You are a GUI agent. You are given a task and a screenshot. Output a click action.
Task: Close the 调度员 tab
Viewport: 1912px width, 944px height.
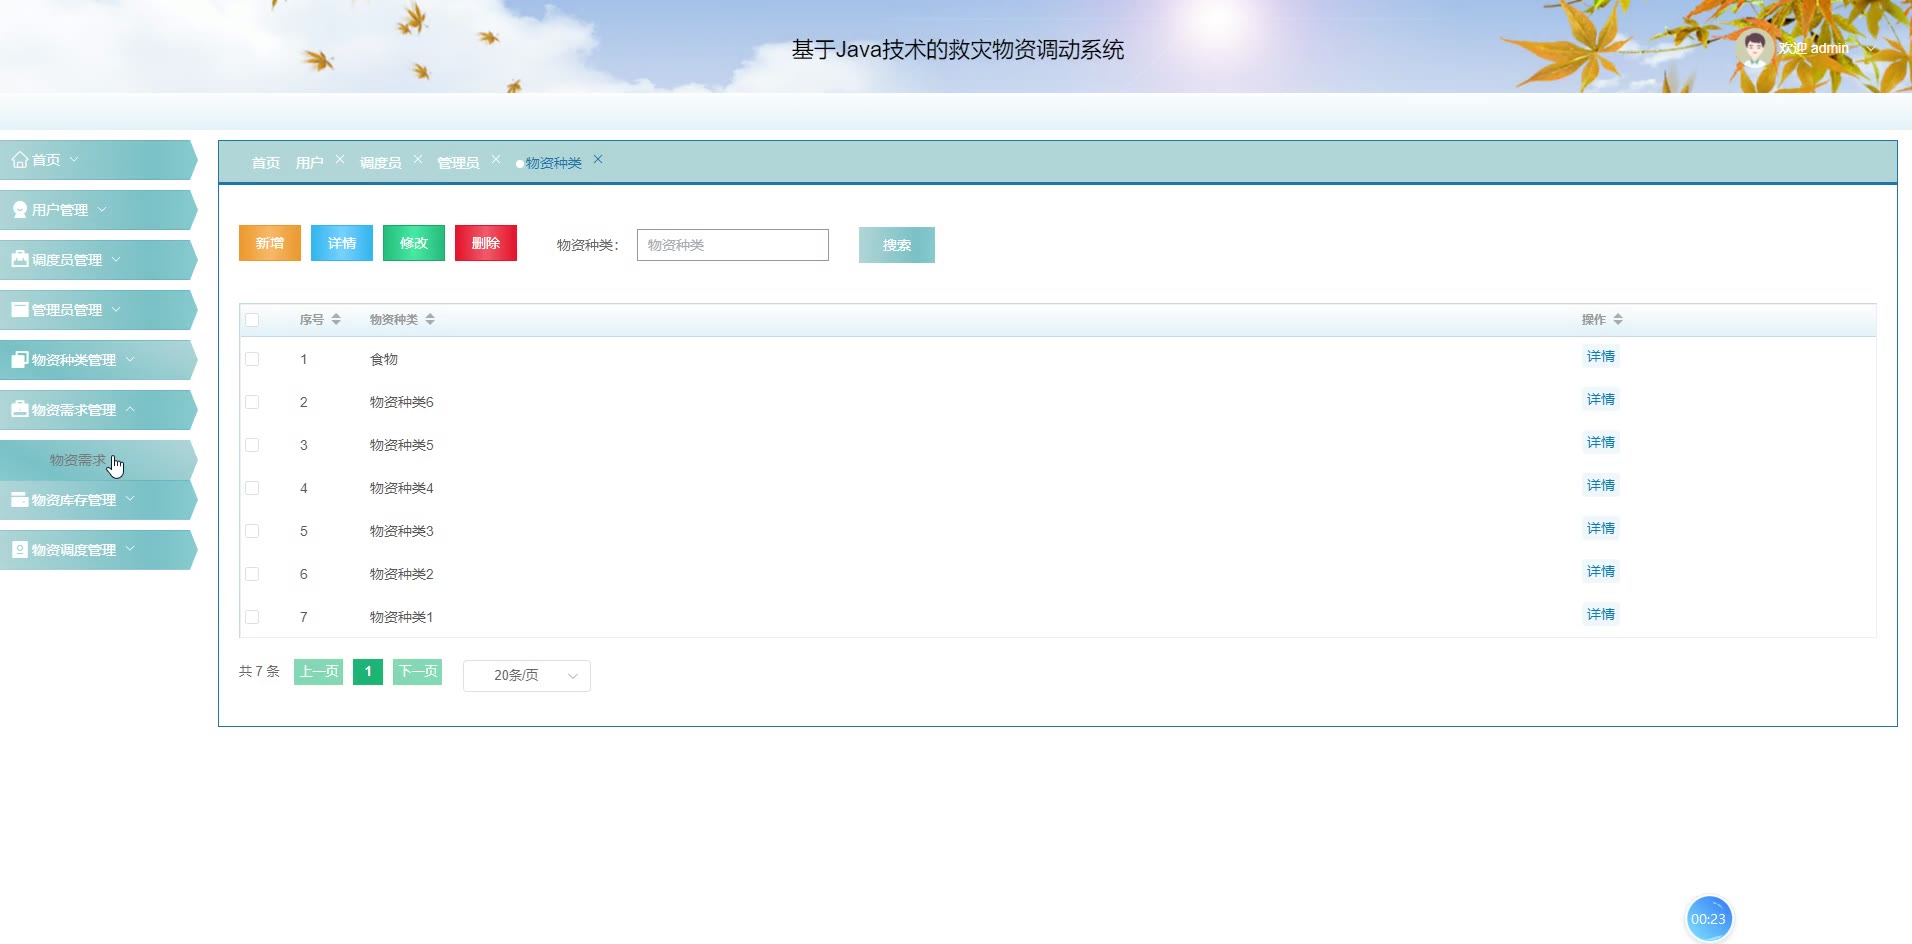point(418,159)
